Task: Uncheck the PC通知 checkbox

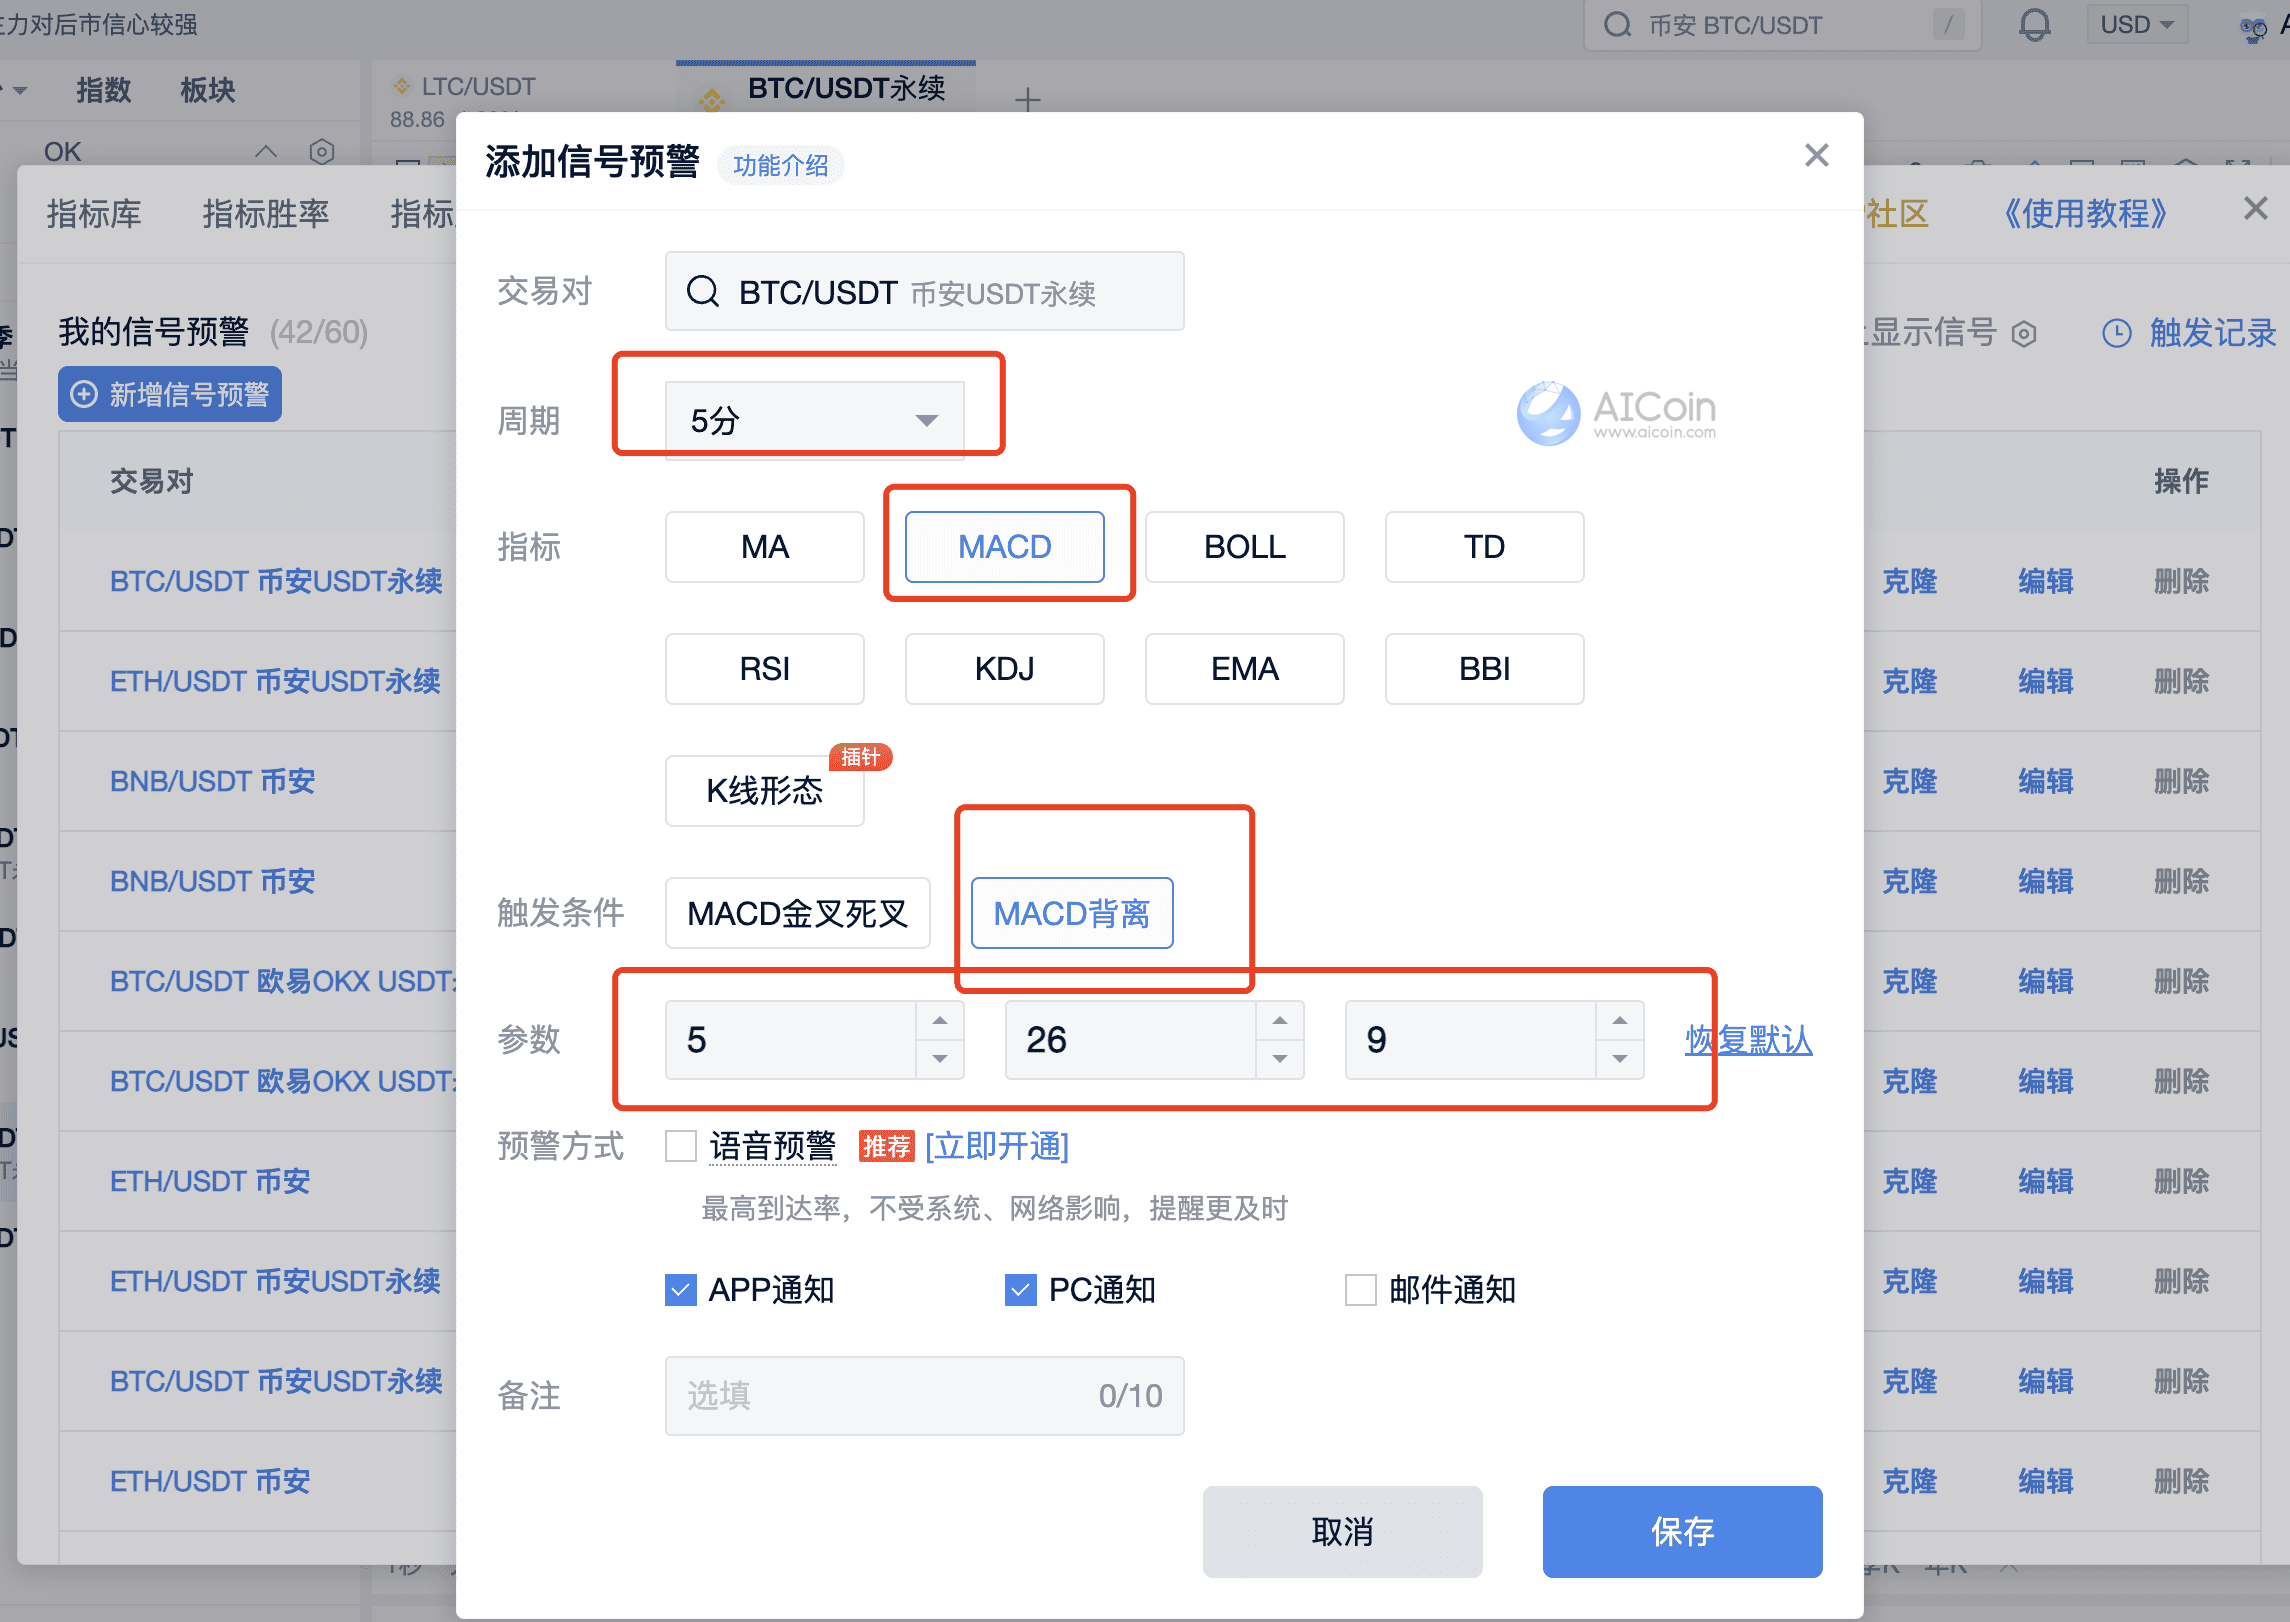Action: [1021, 1290]
